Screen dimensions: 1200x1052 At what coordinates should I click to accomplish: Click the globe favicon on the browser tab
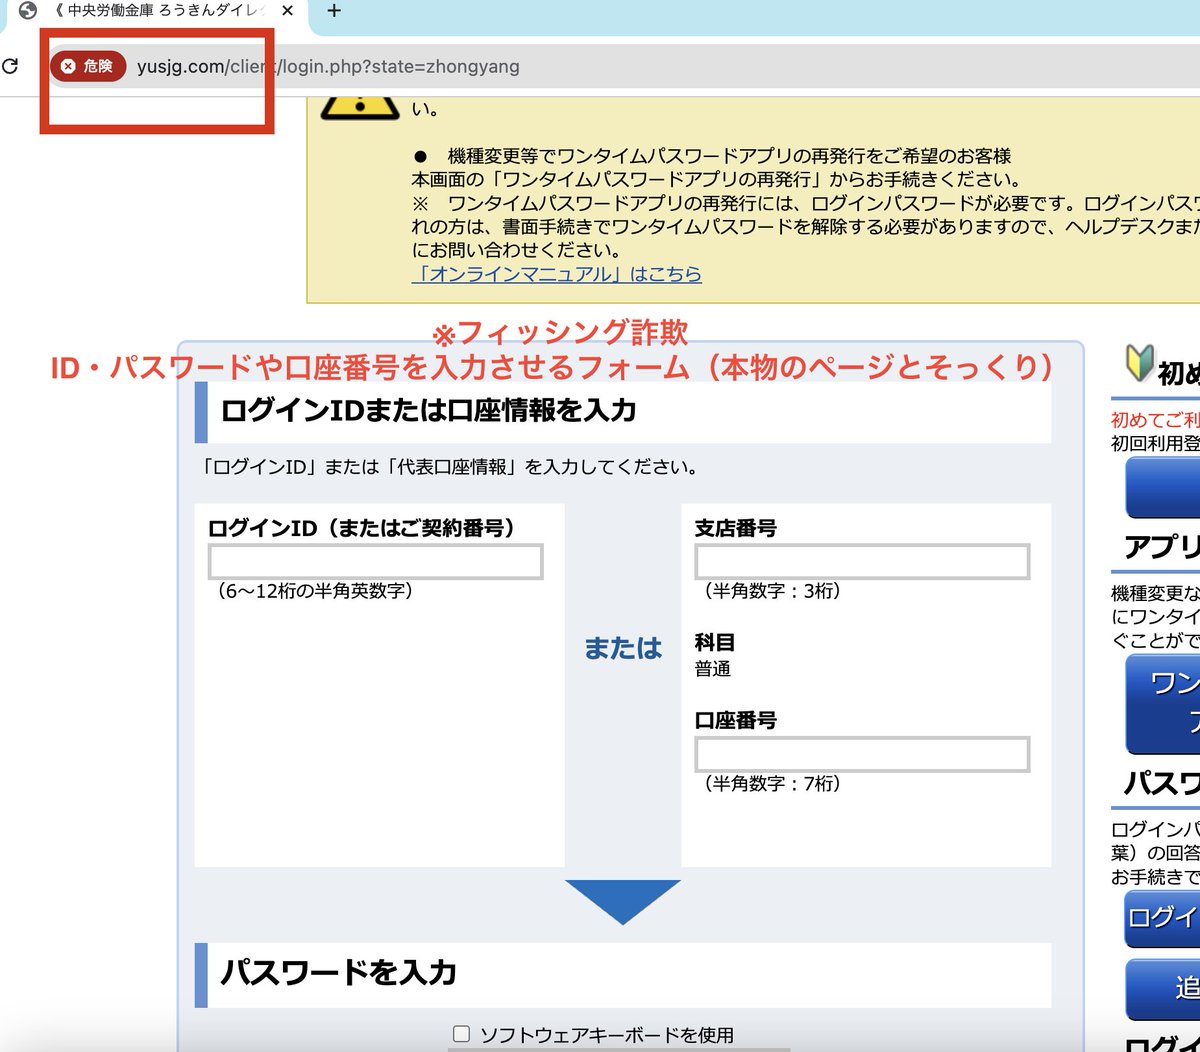pyautogui.click(x=28, y=11)
